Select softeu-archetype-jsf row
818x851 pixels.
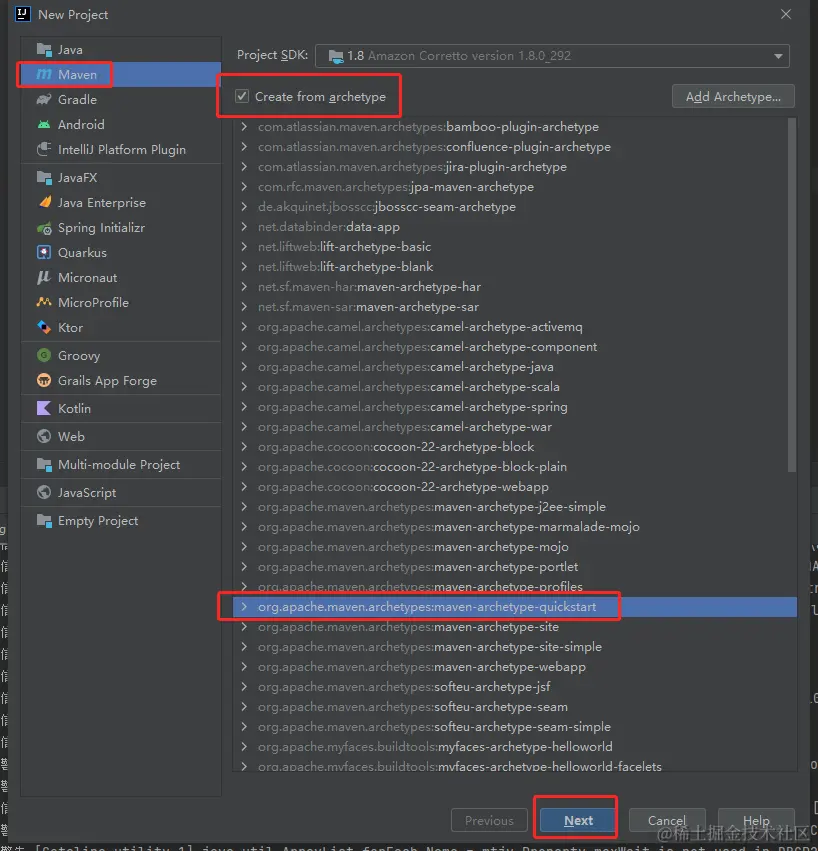coord(515,687)
